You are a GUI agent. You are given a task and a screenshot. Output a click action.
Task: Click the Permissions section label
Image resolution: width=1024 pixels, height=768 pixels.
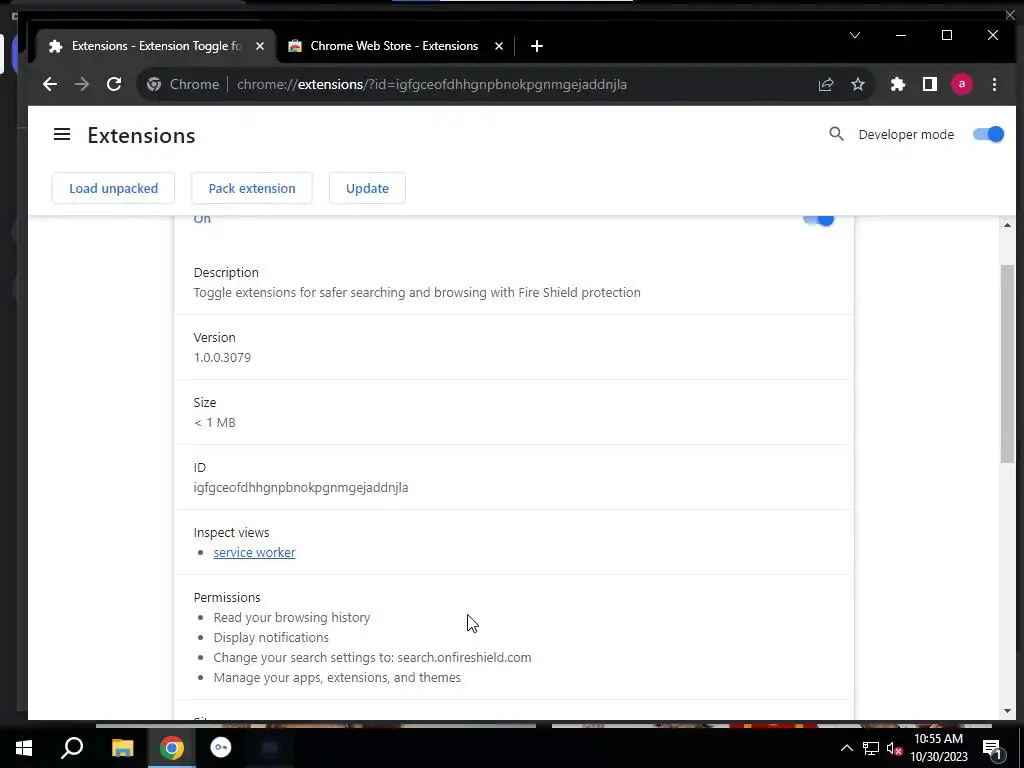pos(227,598)
